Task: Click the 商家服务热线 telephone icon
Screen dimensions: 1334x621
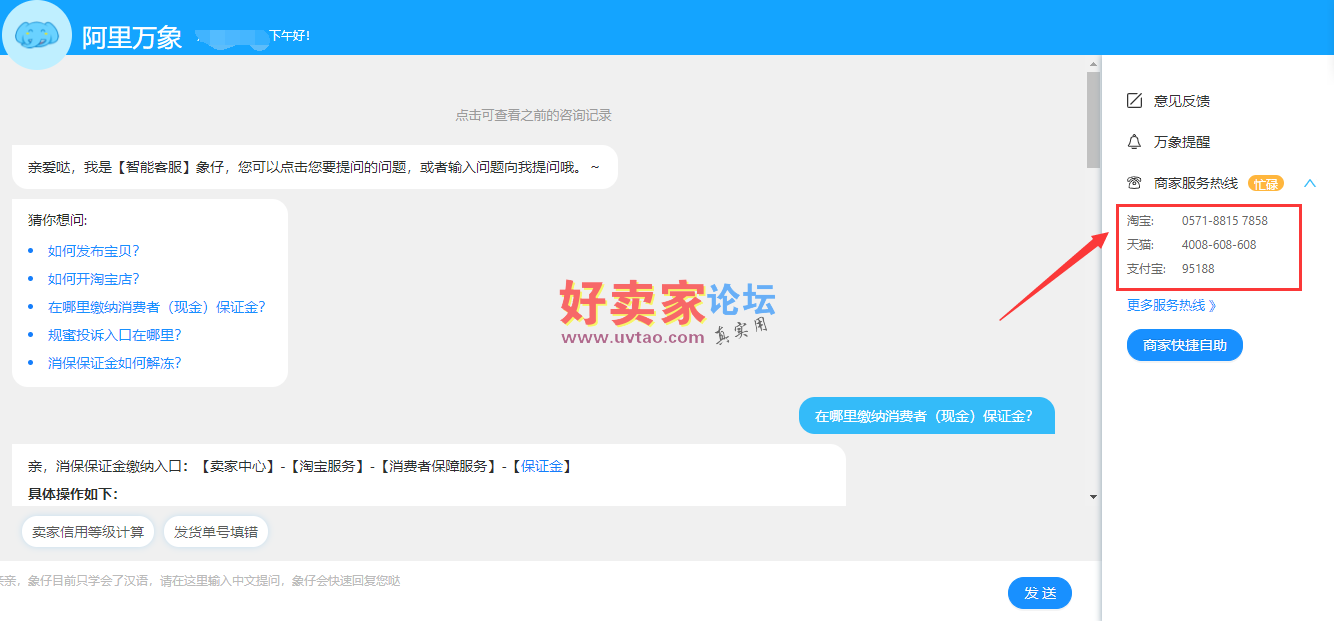Action: pos(1135,183)
